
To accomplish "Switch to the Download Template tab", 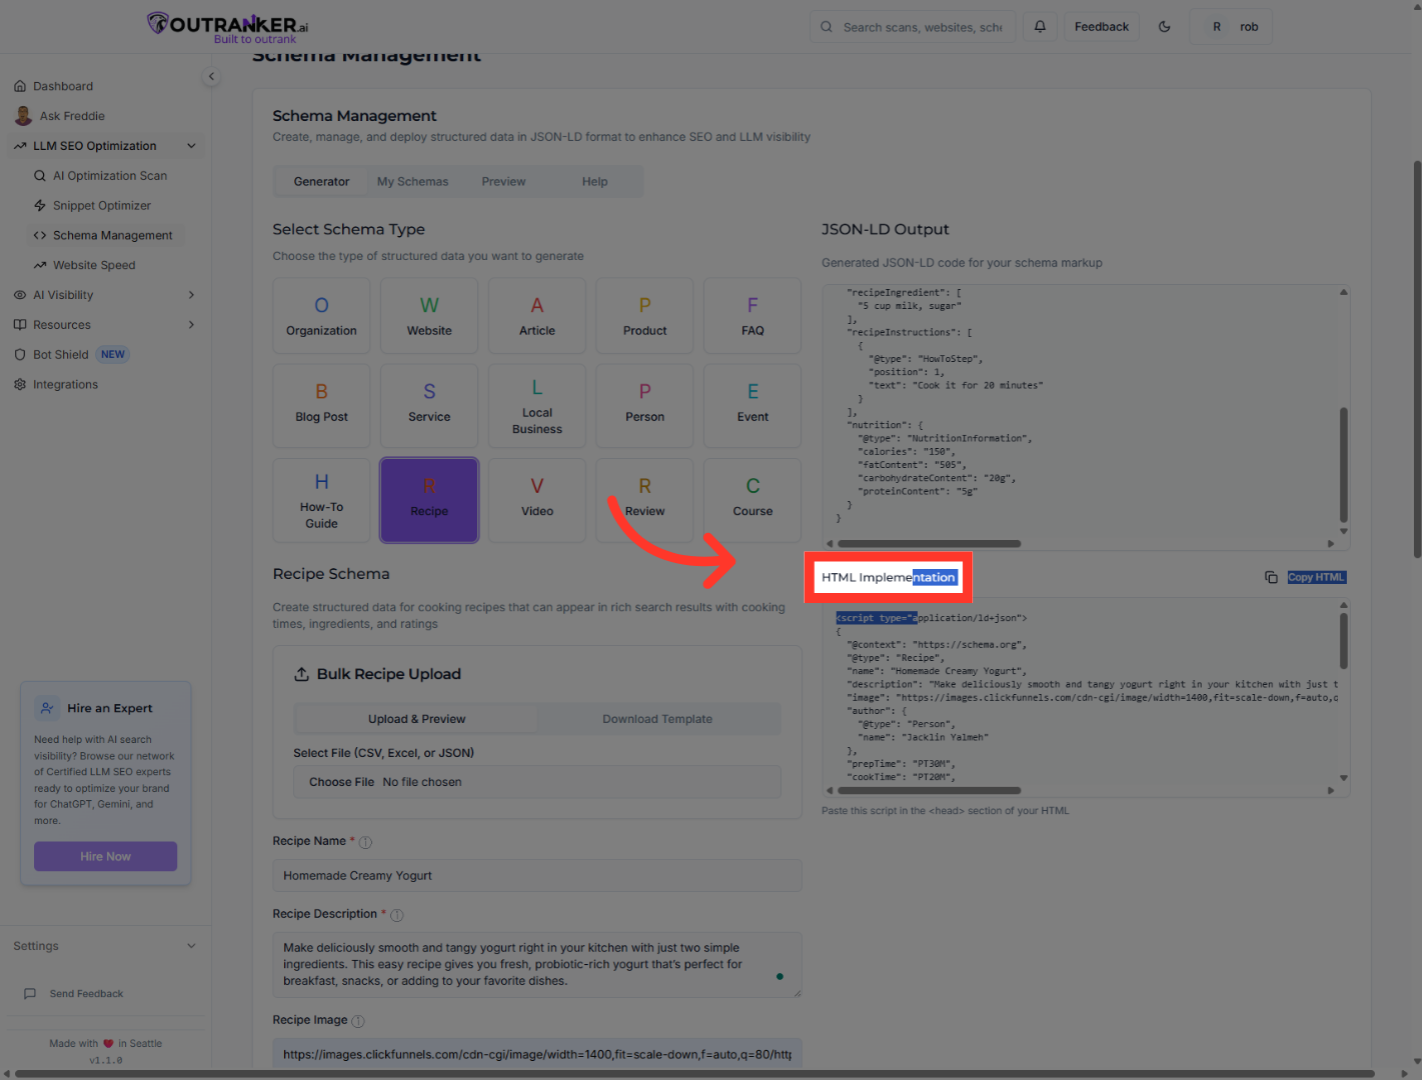I will pyautogui.click(x=657, y=718).
